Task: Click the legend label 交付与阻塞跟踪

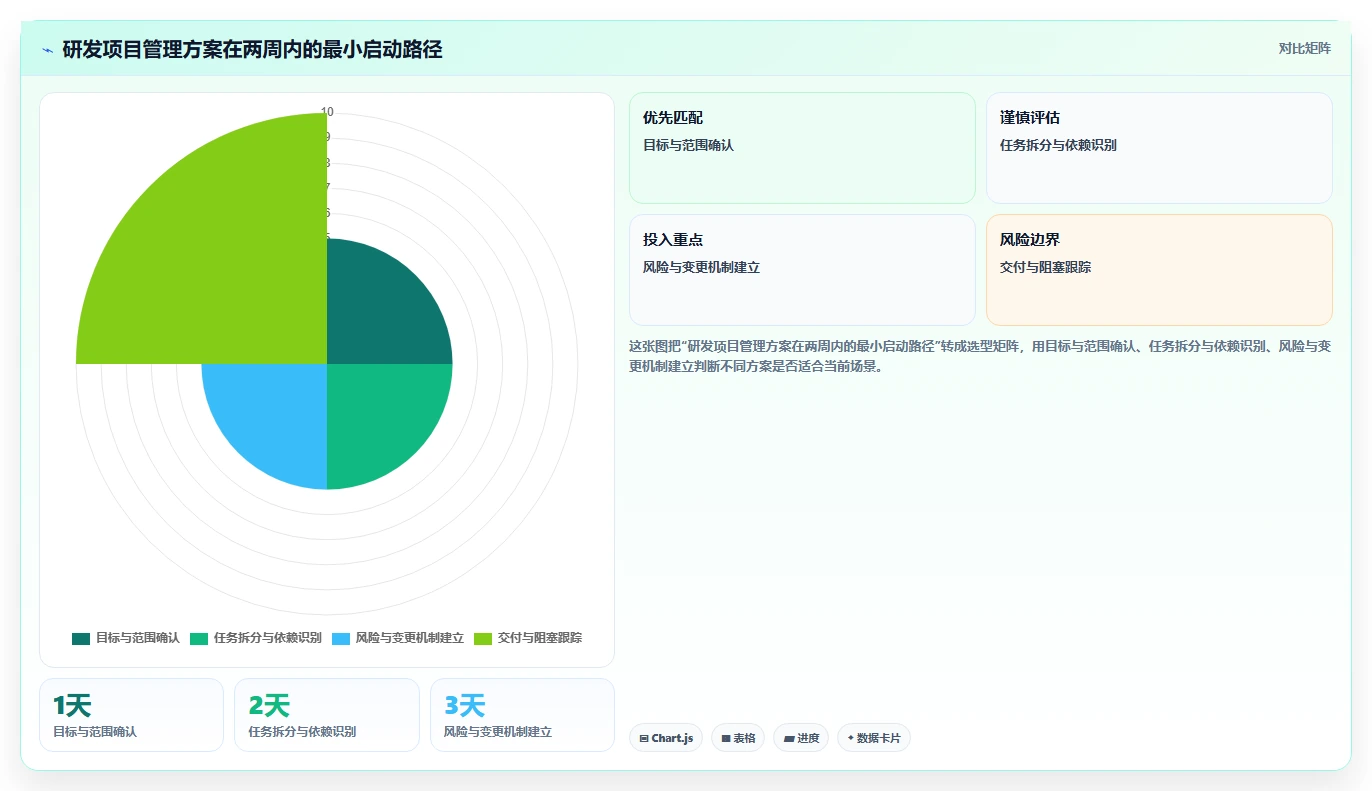Action: [540, 638]
